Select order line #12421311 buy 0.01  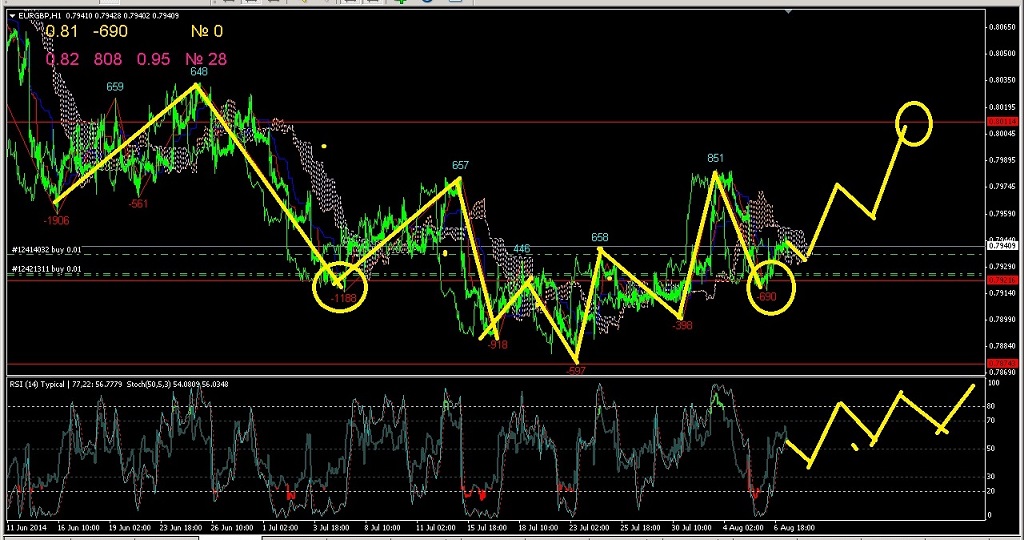coord(45,269)
